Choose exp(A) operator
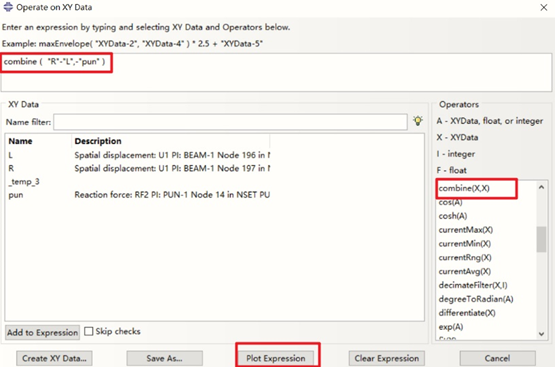The image size is (555, 367). point(451,327)
